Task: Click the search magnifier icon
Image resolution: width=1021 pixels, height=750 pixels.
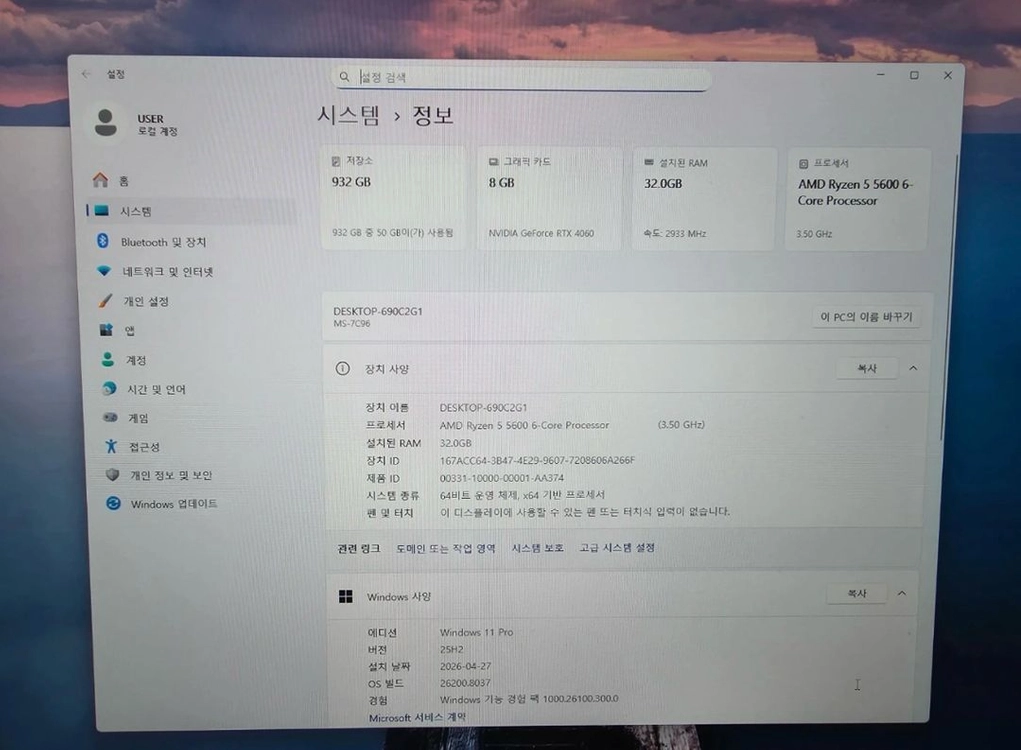Action: [x=344, y=77]
